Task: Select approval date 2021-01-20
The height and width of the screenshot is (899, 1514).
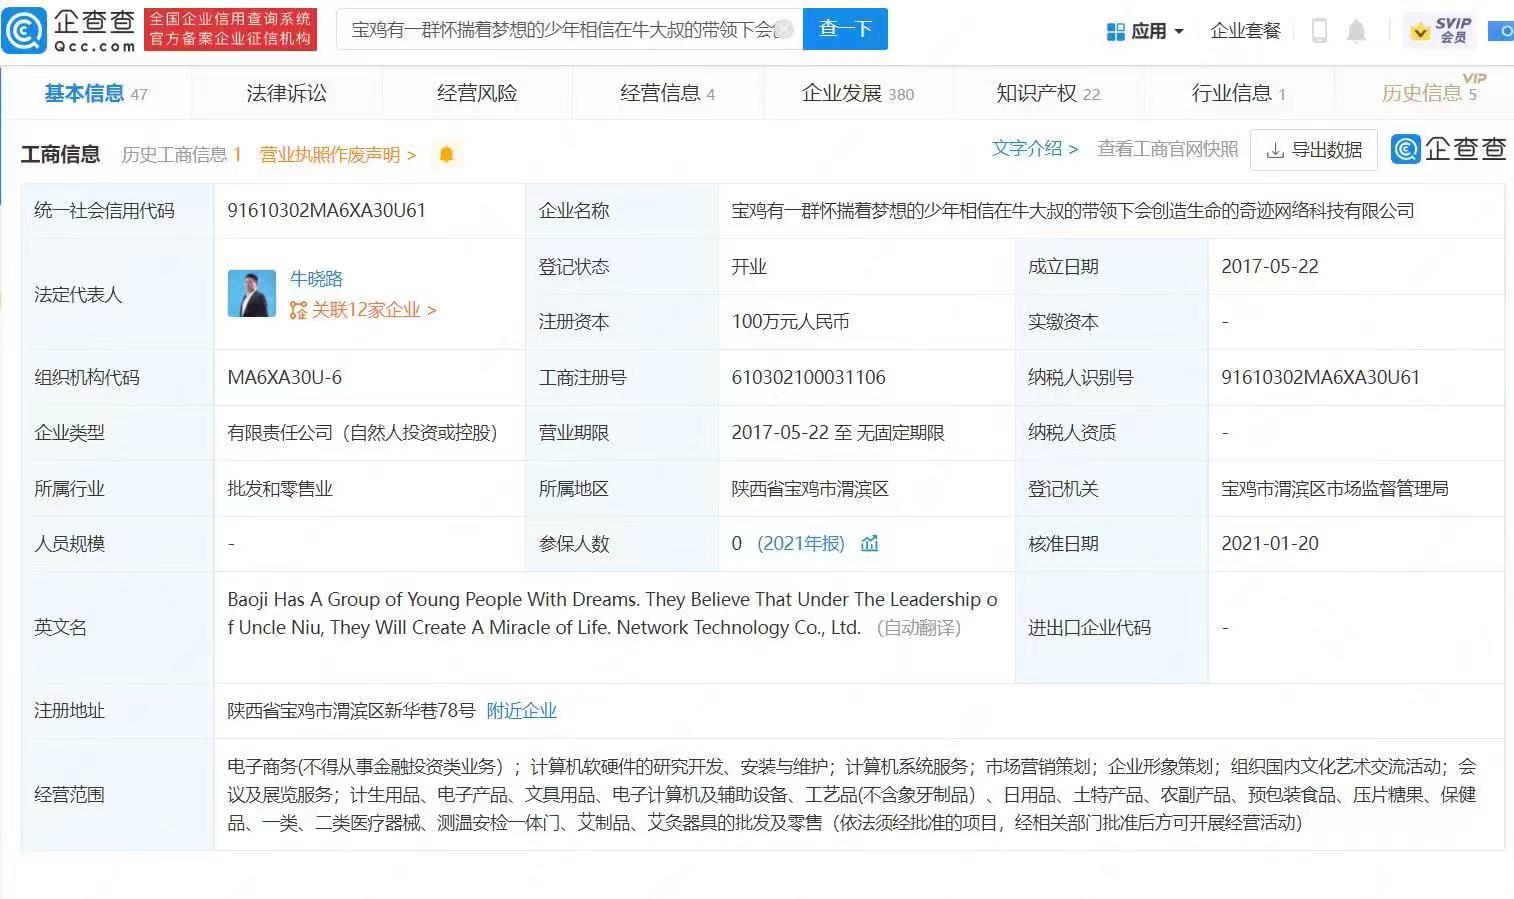Action: [x=1270, y=544]
